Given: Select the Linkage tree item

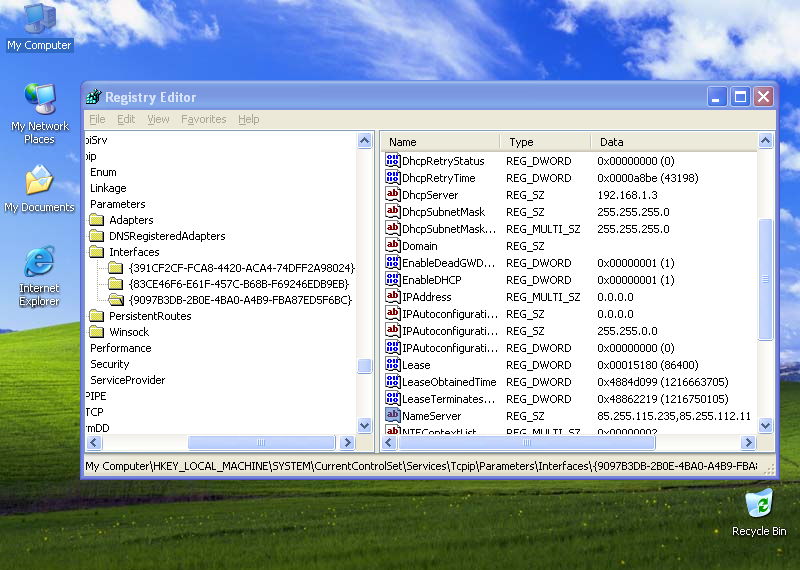Looking at the screenshot, I should [x=108, y=188].
